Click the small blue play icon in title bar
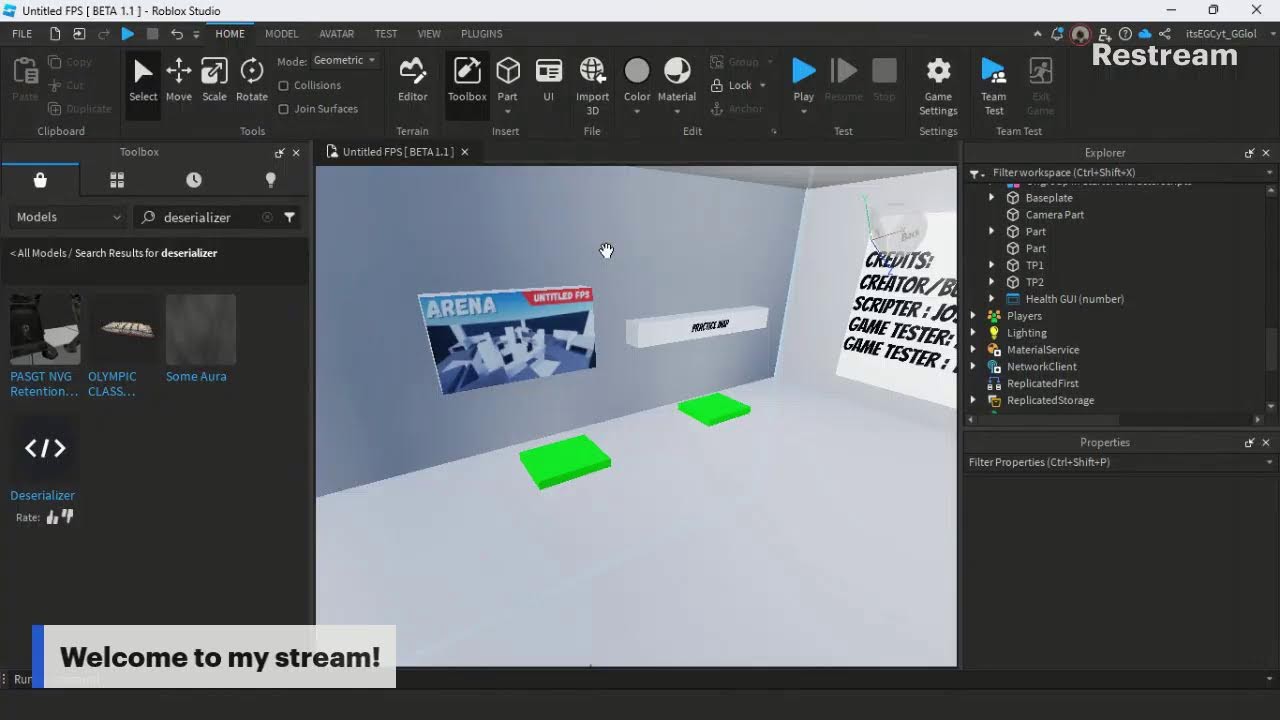This screenshot has height=720, width=1280. pyautogui.click(x=128, y=34)
